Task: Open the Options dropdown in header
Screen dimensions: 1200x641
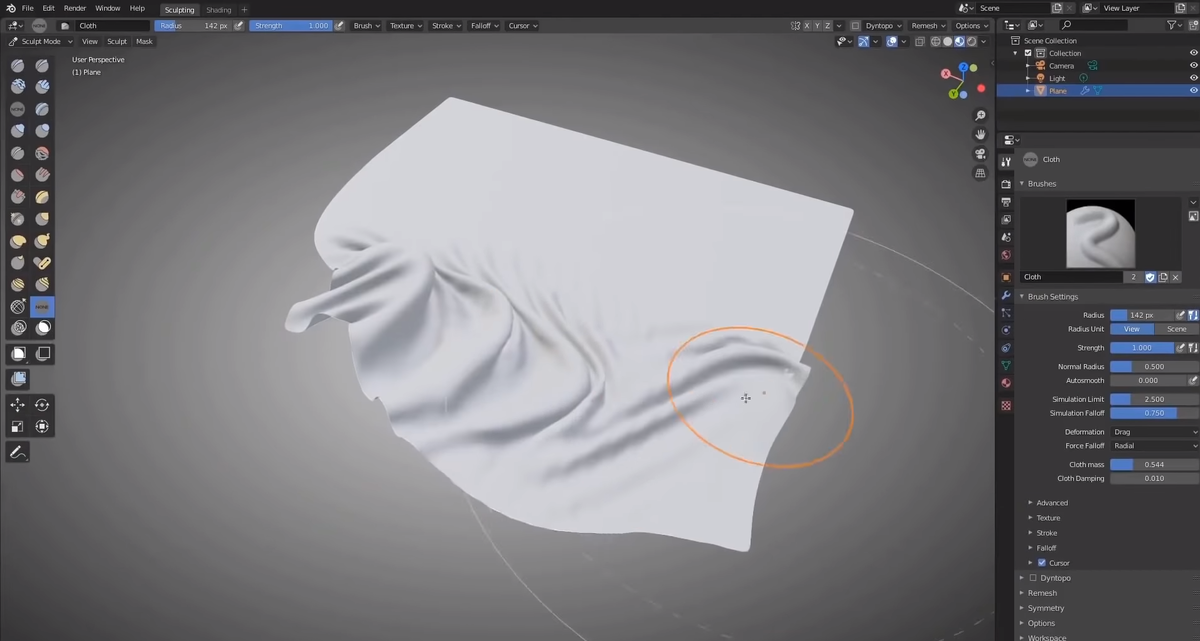Action: (971, 26)
